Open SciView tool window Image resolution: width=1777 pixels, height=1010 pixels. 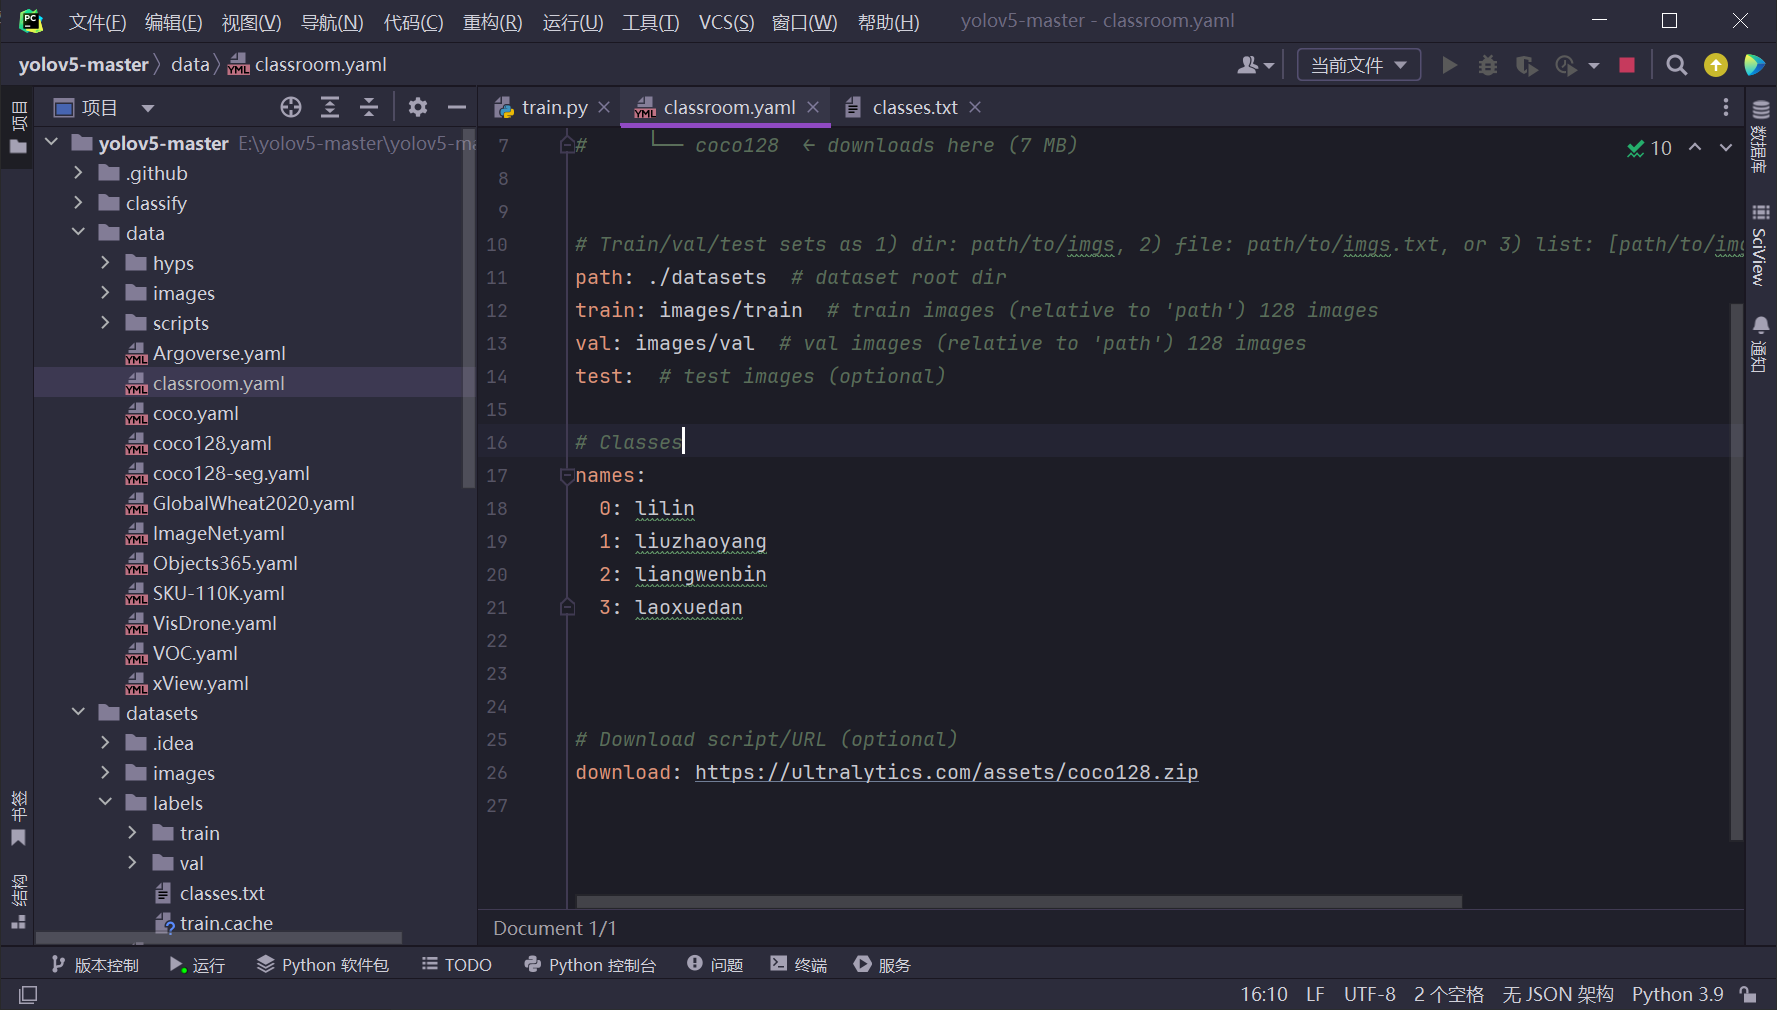click(x=1761, y=245)
